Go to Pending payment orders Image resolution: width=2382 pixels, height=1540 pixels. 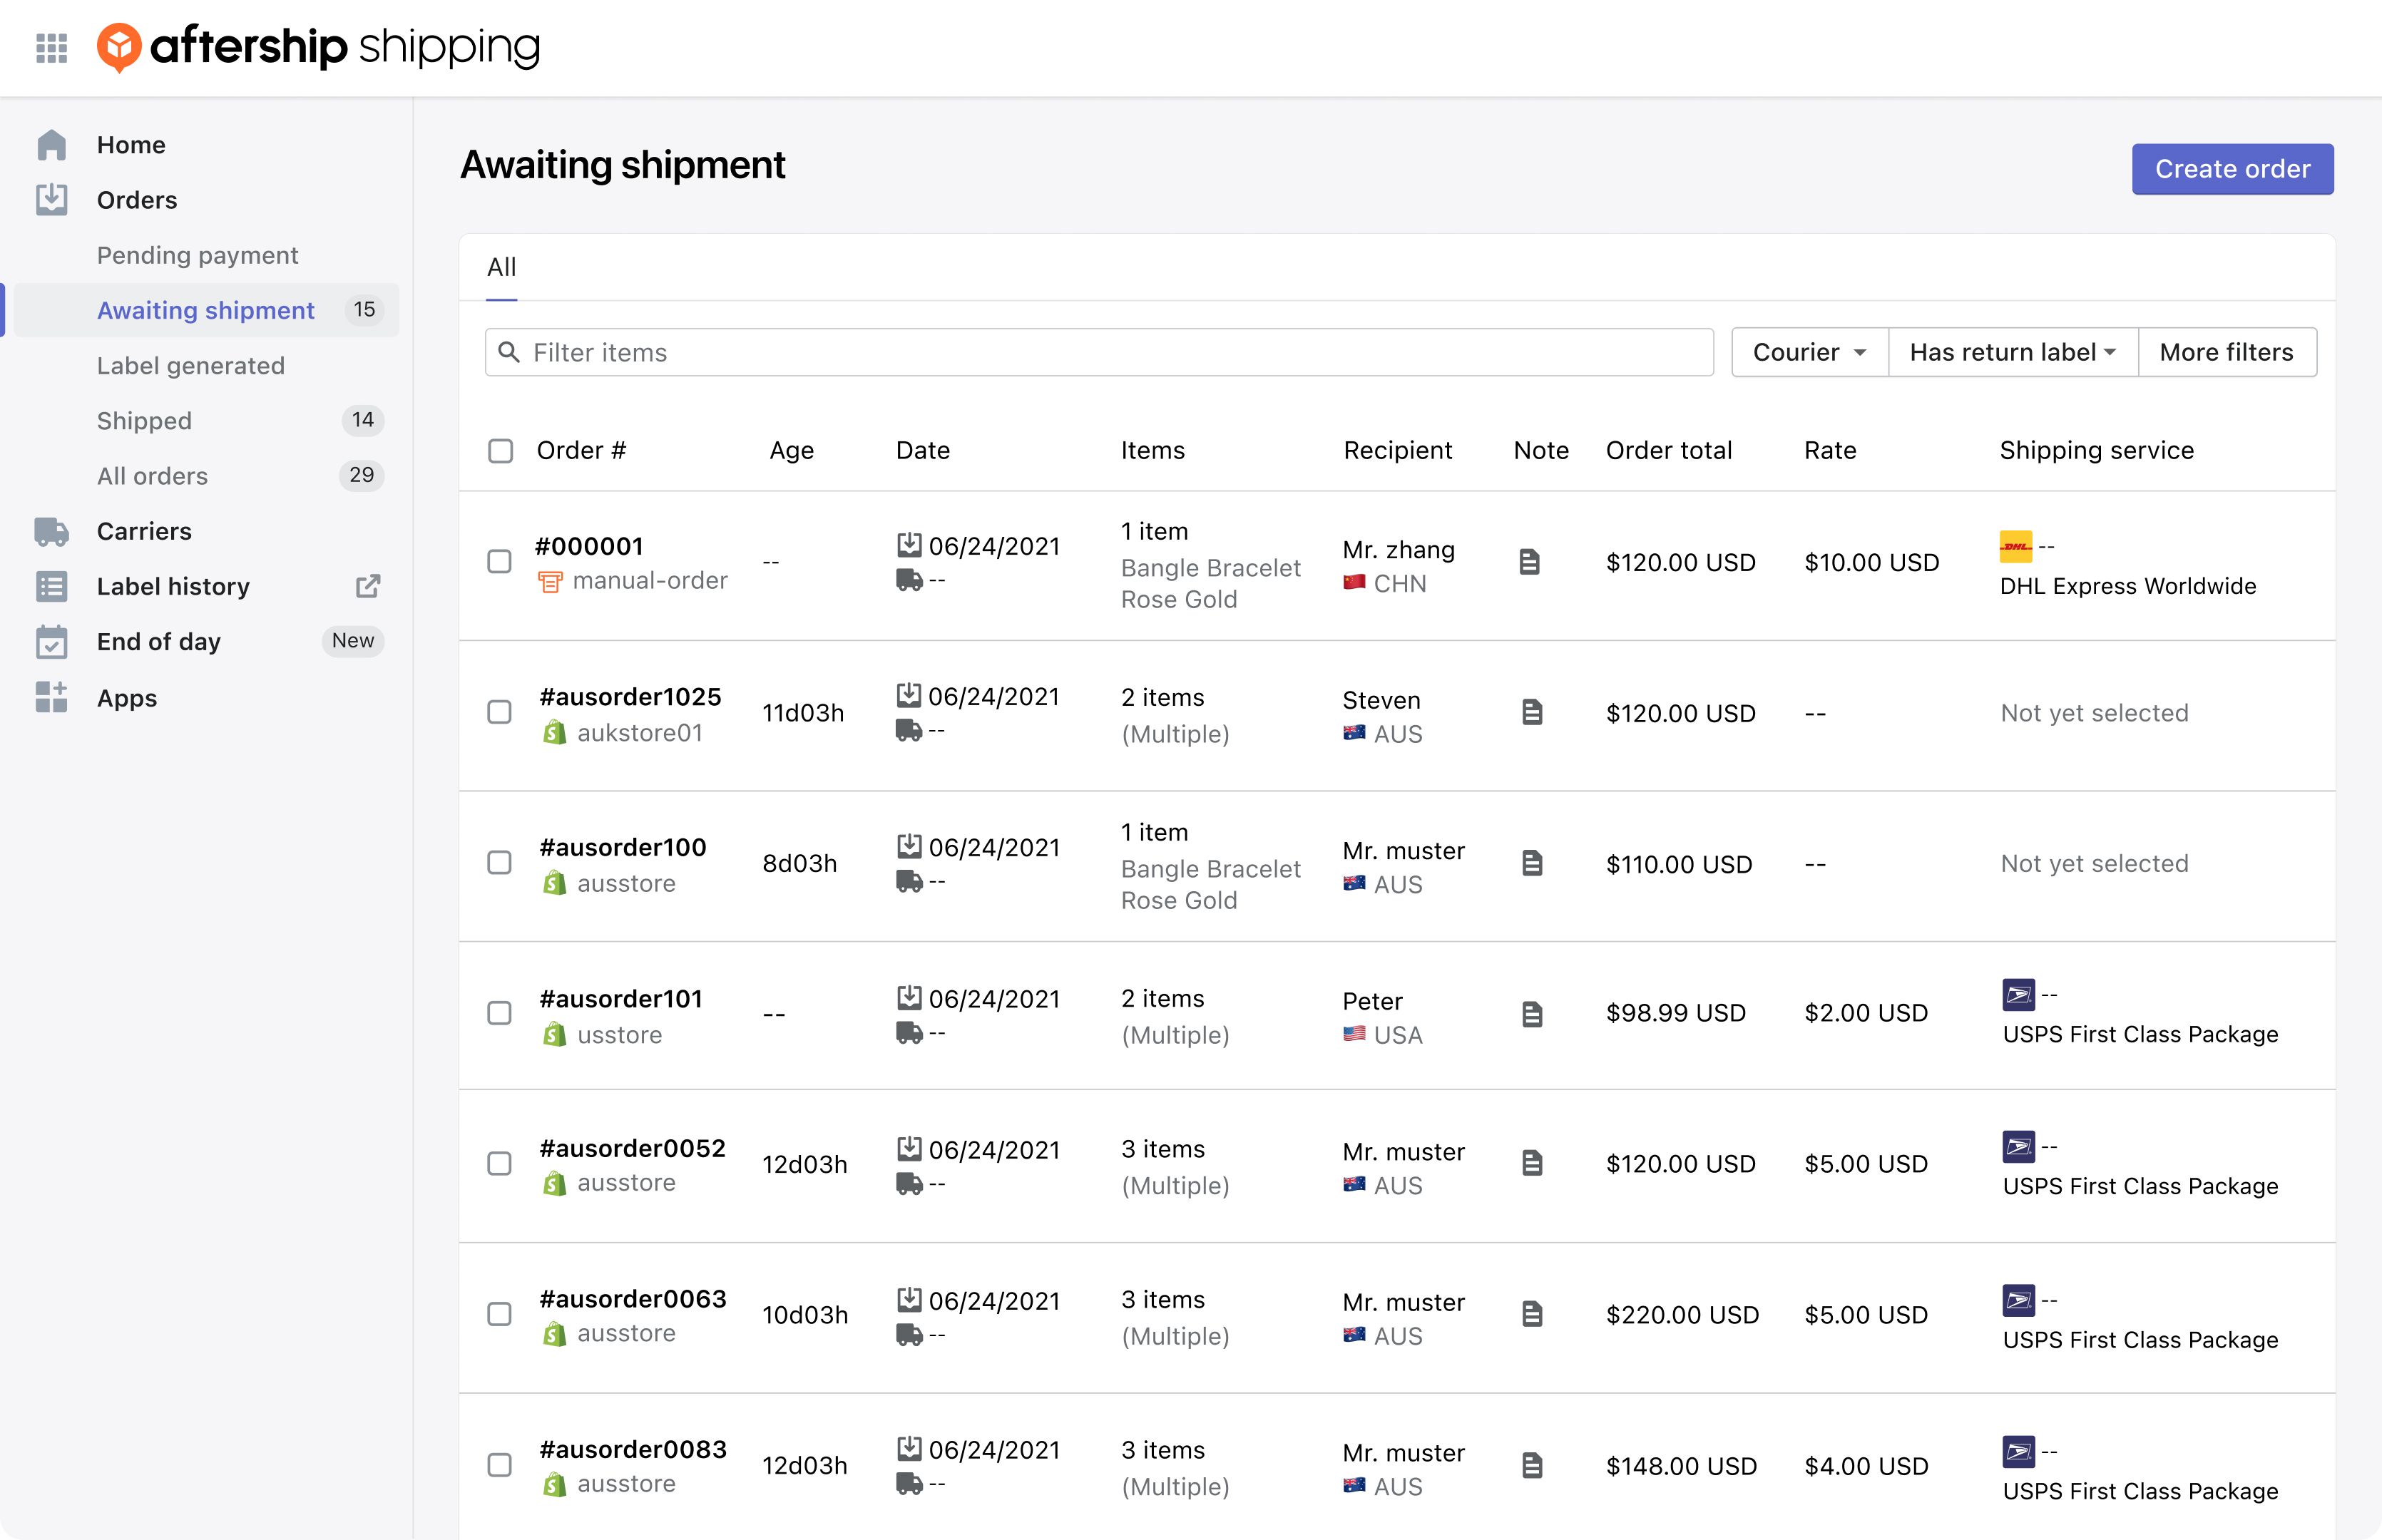tap(198, 255)
